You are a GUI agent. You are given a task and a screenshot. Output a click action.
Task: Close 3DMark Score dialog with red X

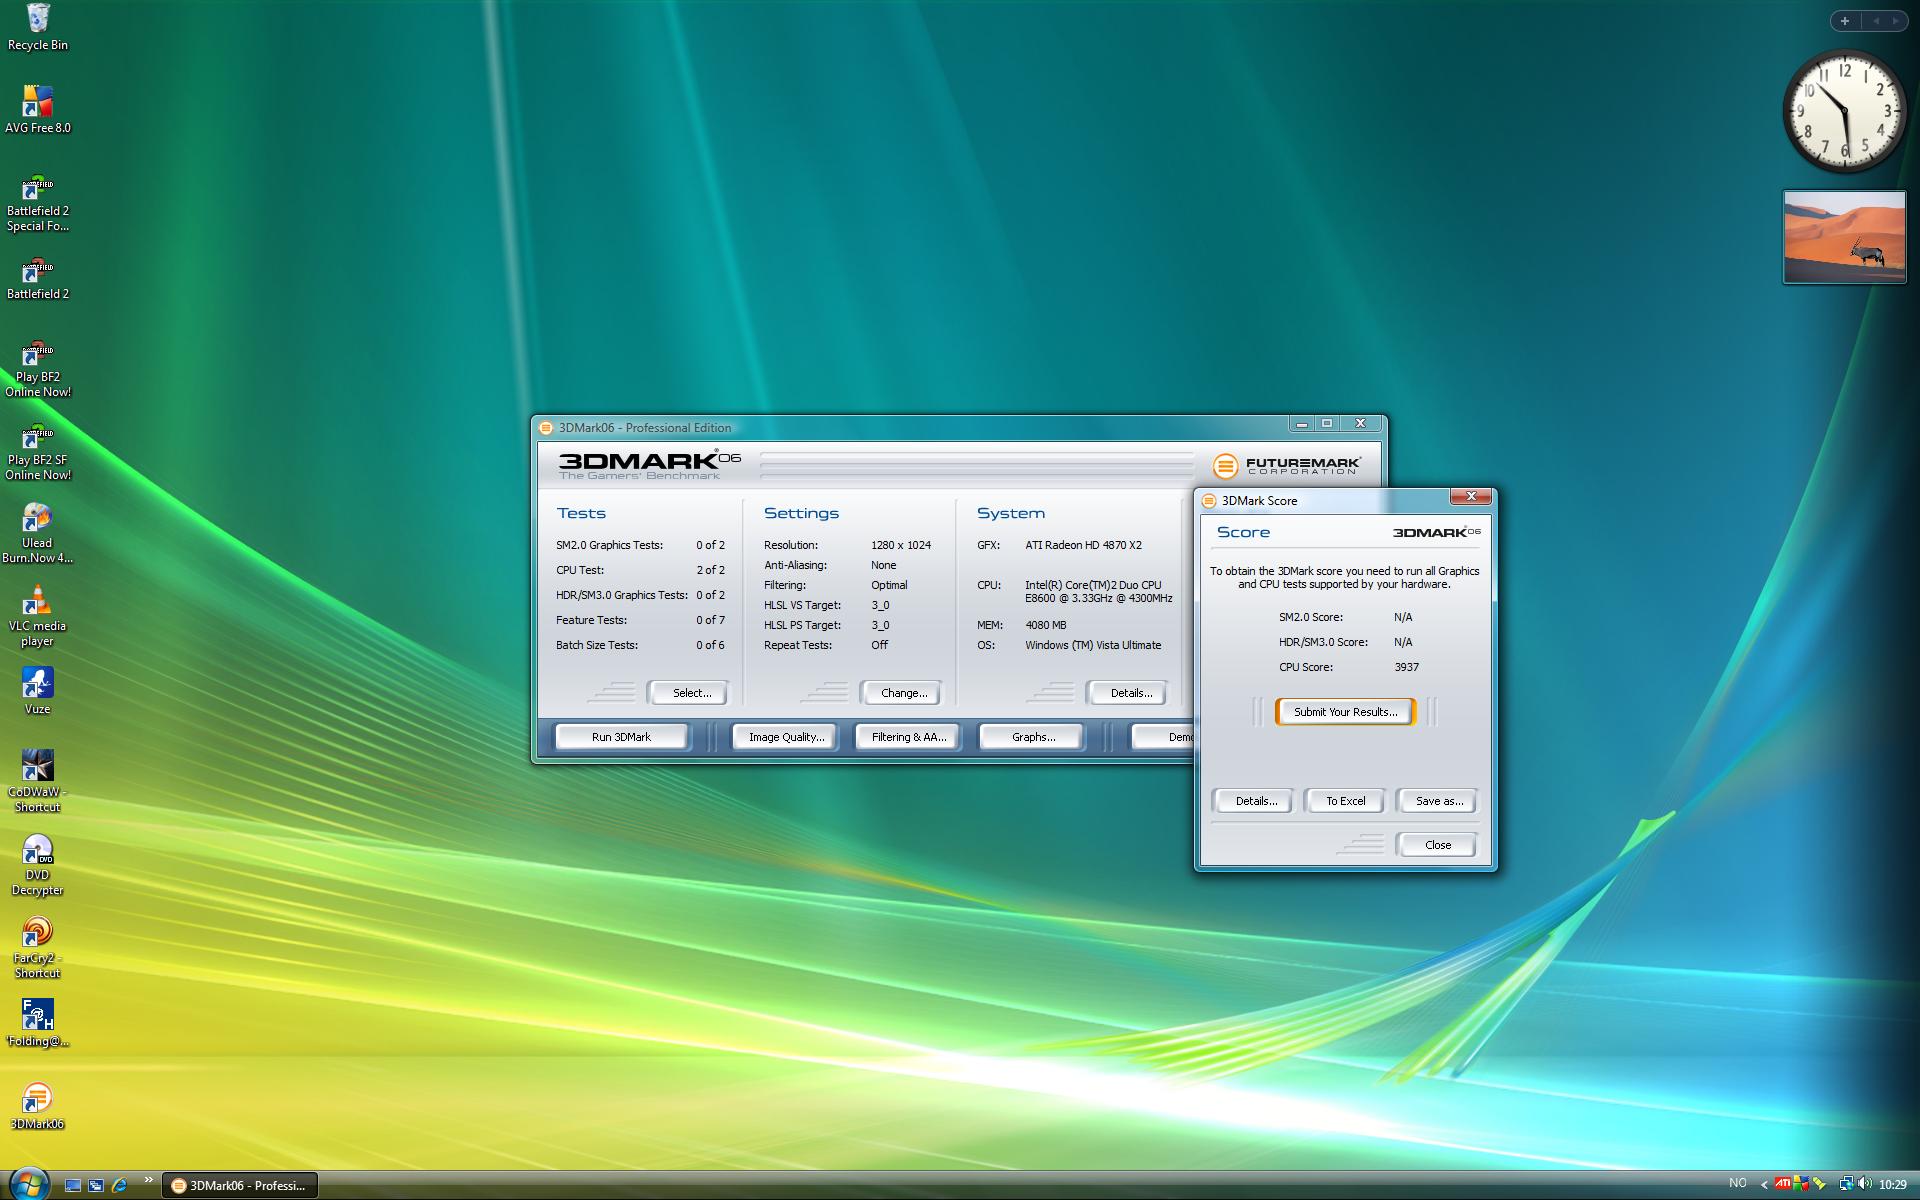click(1471, 497)
